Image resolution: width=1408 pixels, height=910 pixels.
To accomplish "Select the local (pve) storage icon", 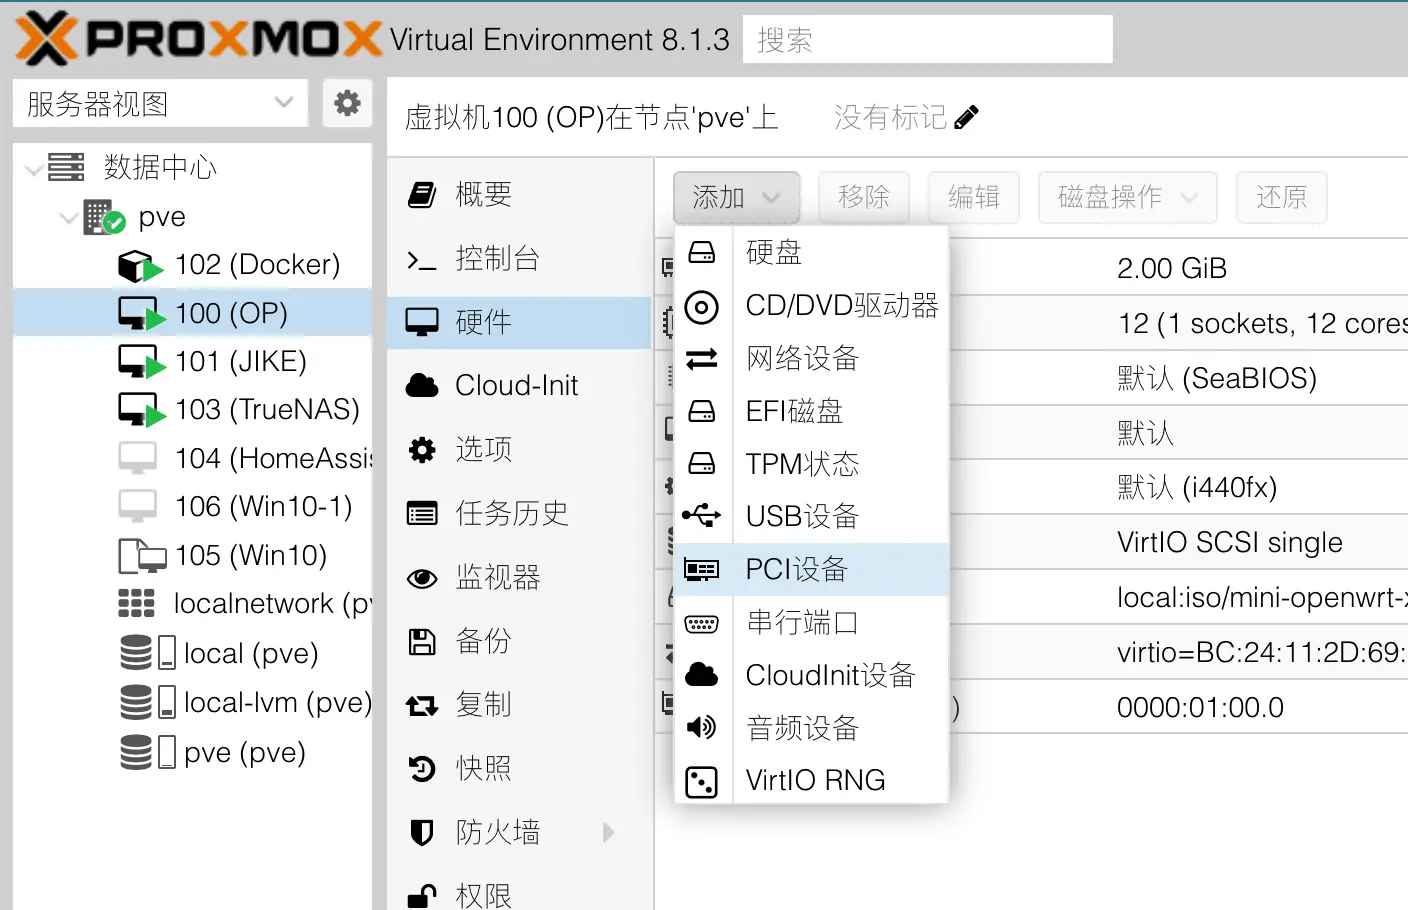I will 148,652.
